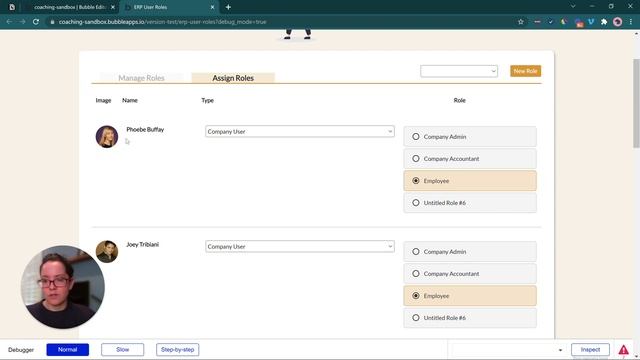Set debugger to Normal speed
Screen dimensions: 640x360
click(x=67, y=350)
